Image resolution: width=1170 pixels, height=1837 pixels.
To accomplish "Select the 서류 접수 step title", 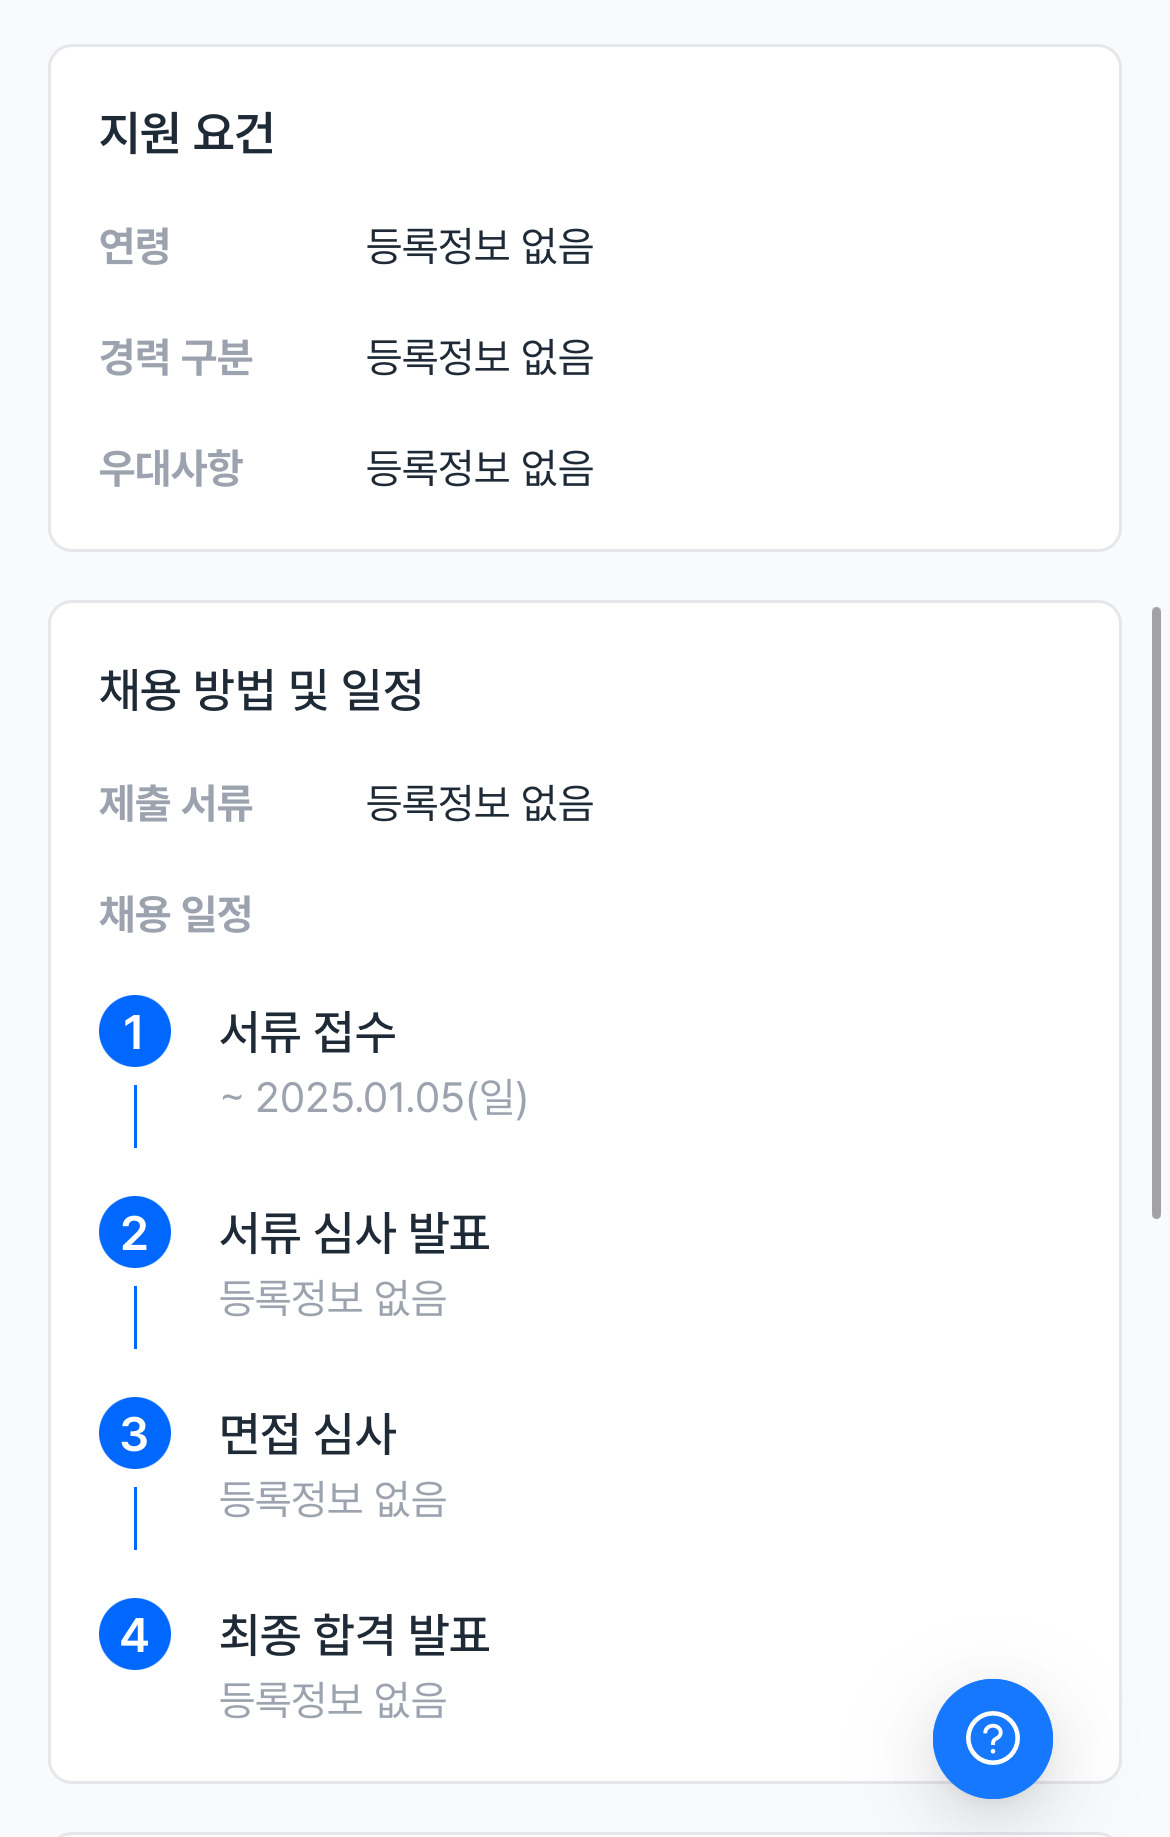I will [307, 1031].
